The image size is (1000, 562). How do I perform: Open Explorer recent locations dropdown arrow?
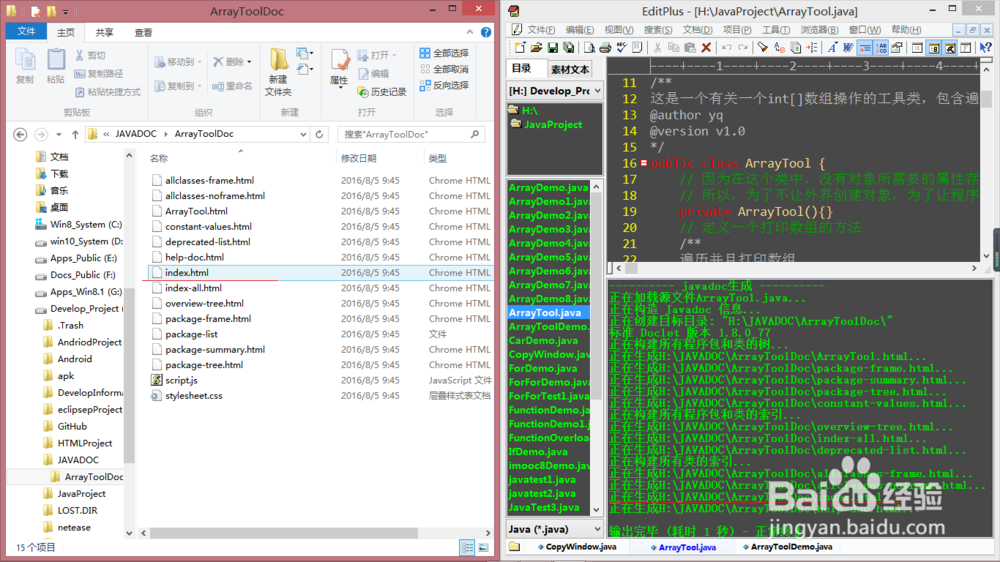tap(59, 135)
